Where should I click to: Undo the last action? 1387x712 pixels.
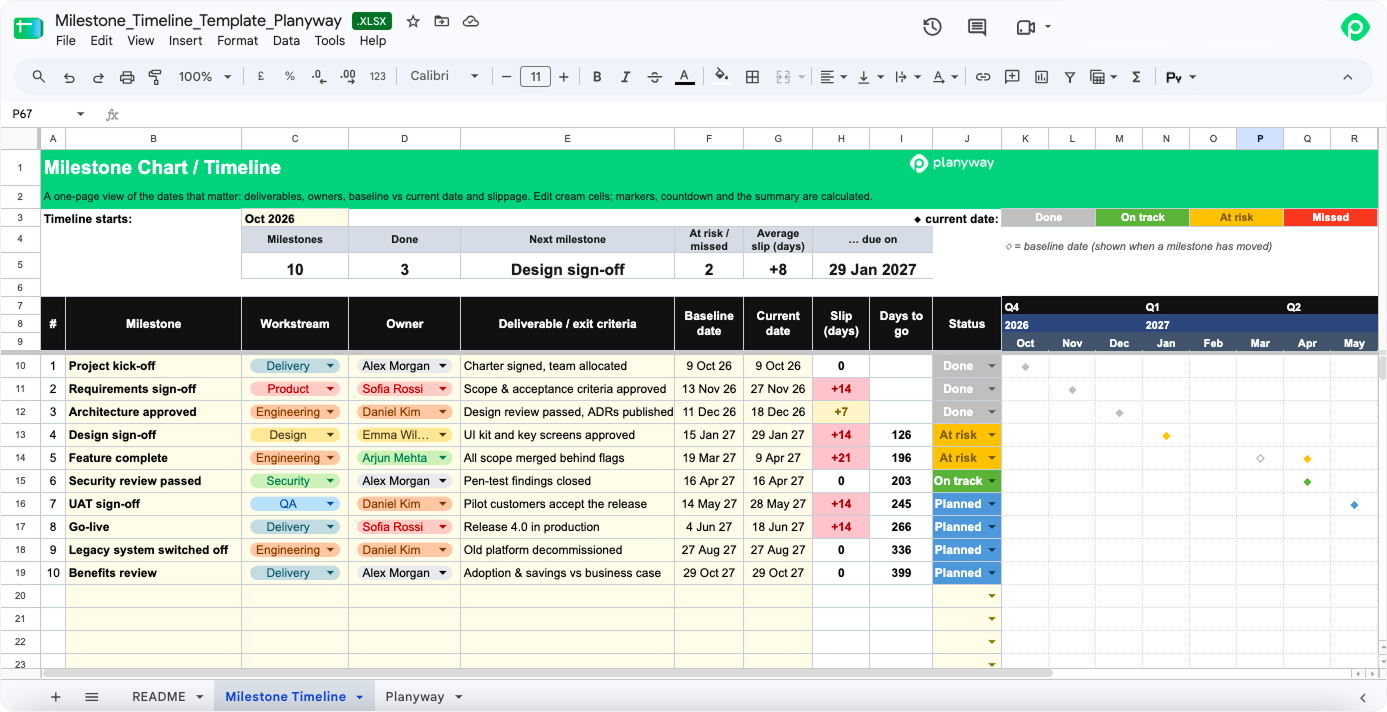[69, 77]
